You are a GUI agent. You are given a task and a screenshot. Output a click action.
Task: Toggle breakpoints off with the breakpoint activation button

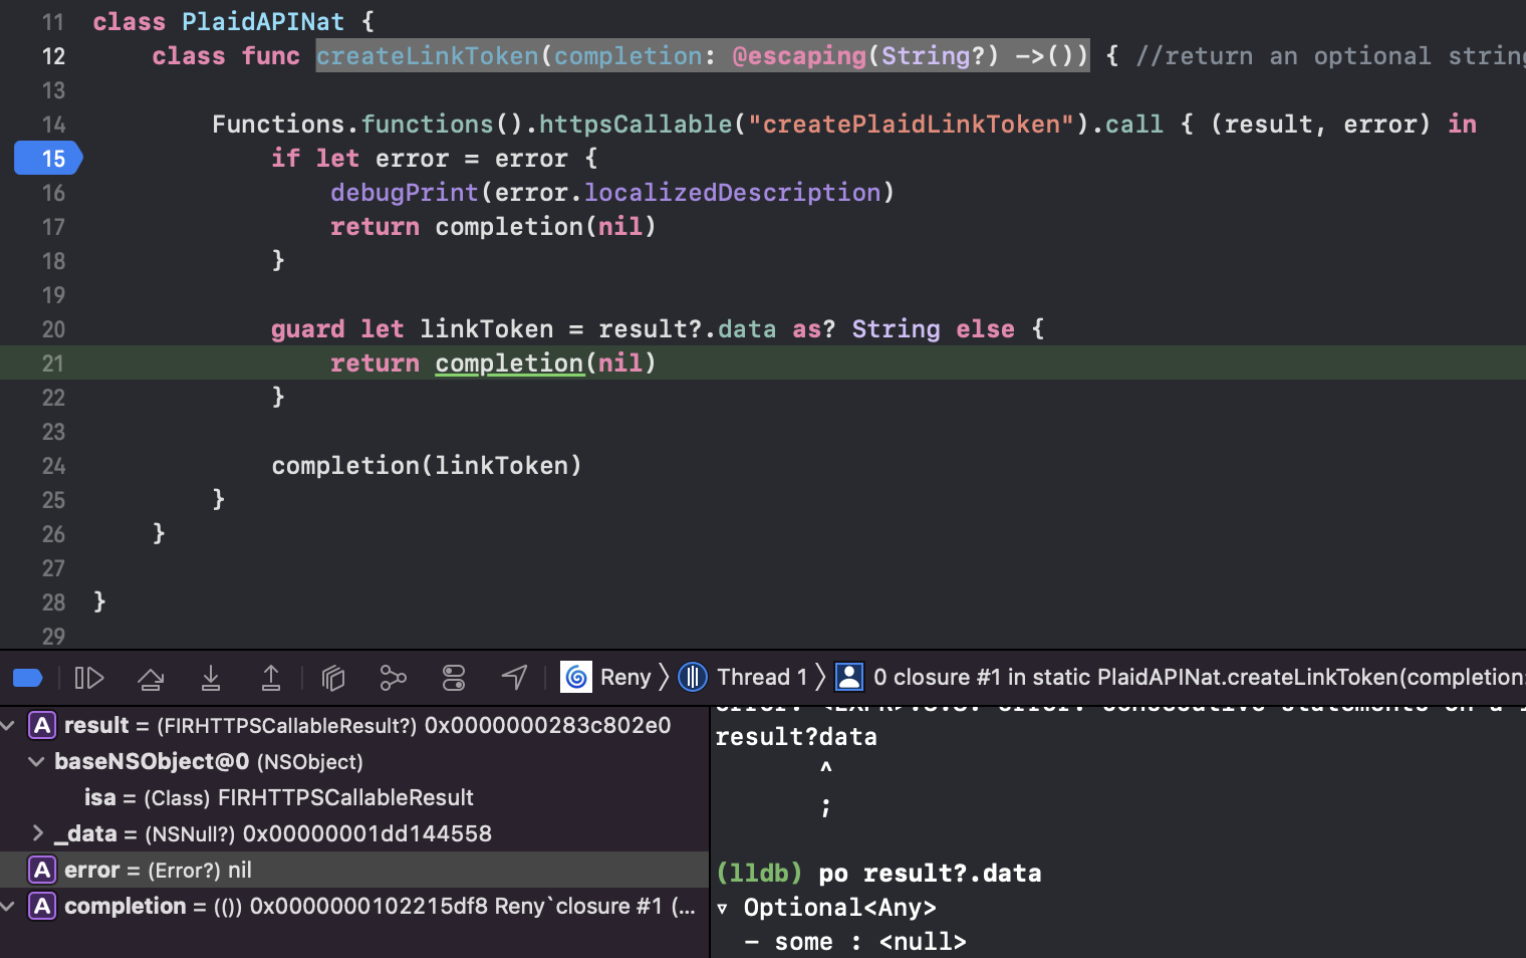click(28, 678)
